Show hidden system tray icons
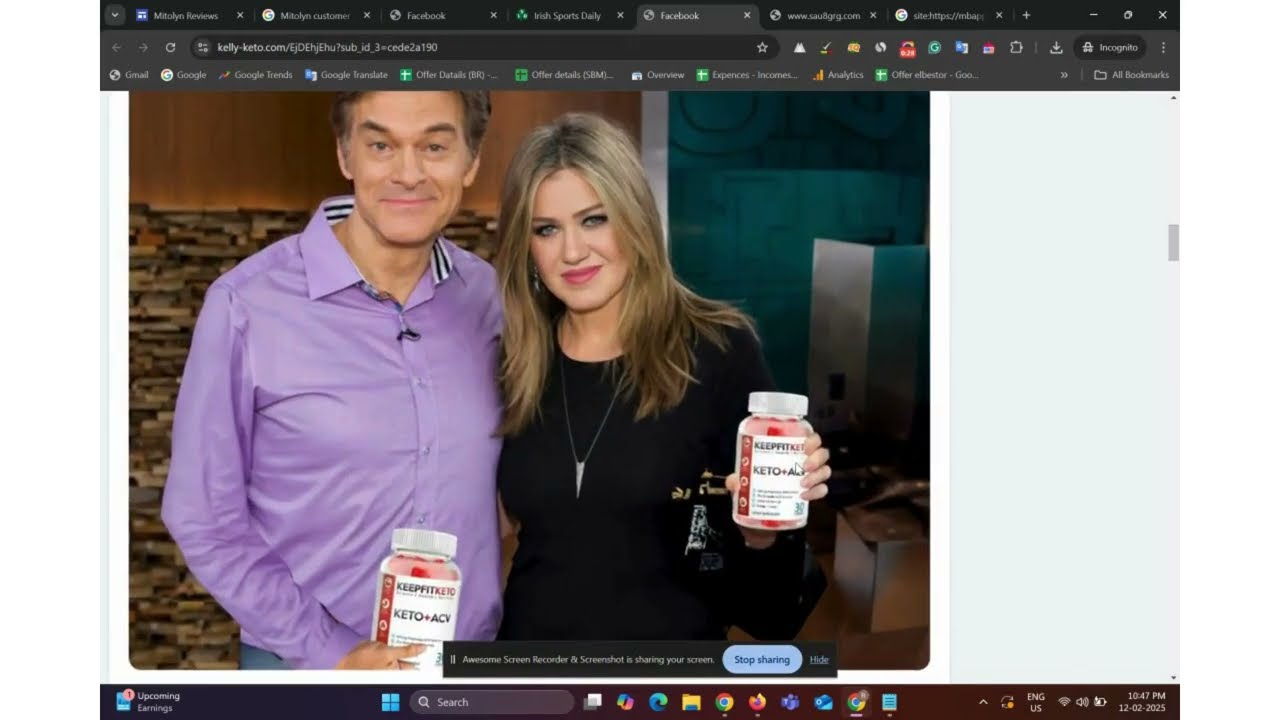The height and width of the screenshot is (720, 1280). [x=983, y=702]
